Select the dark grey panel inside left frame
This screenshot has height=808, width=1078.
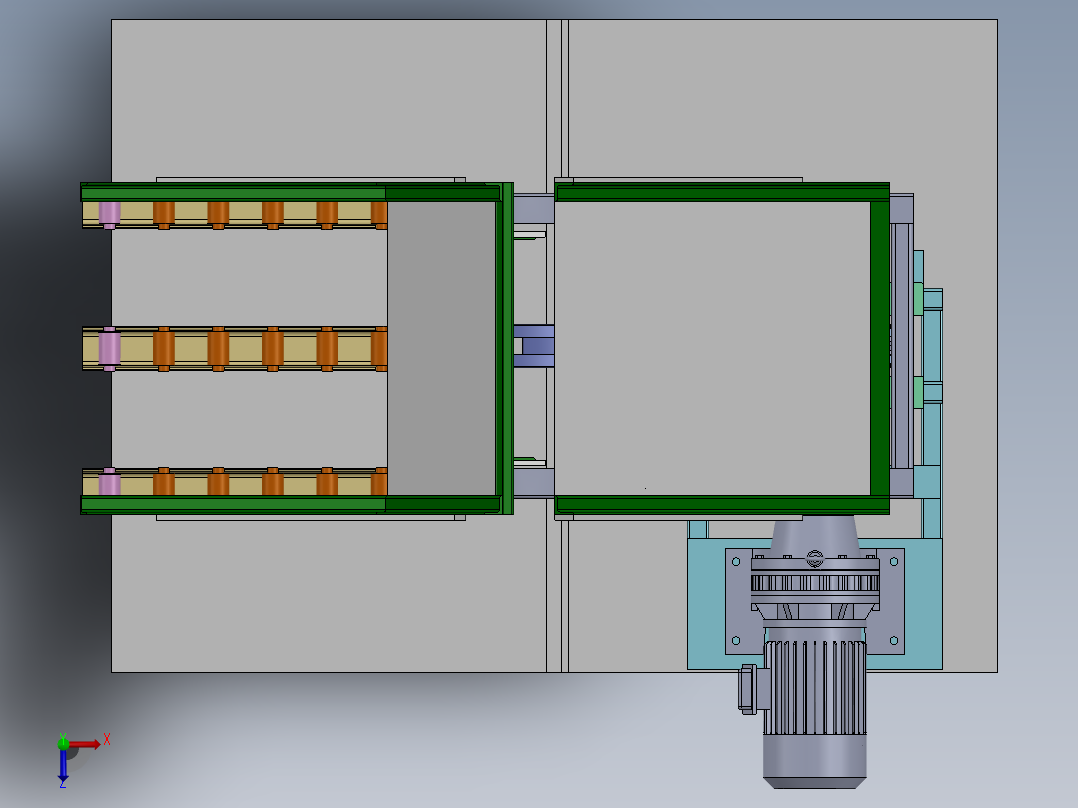coord(441,348)
